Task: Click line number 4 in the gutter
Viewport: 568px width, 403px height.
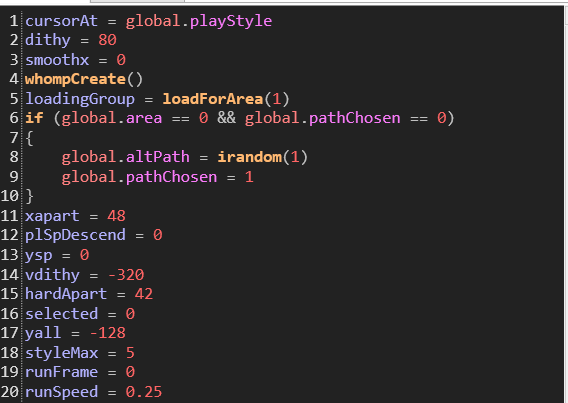Action: pos(14,79)
